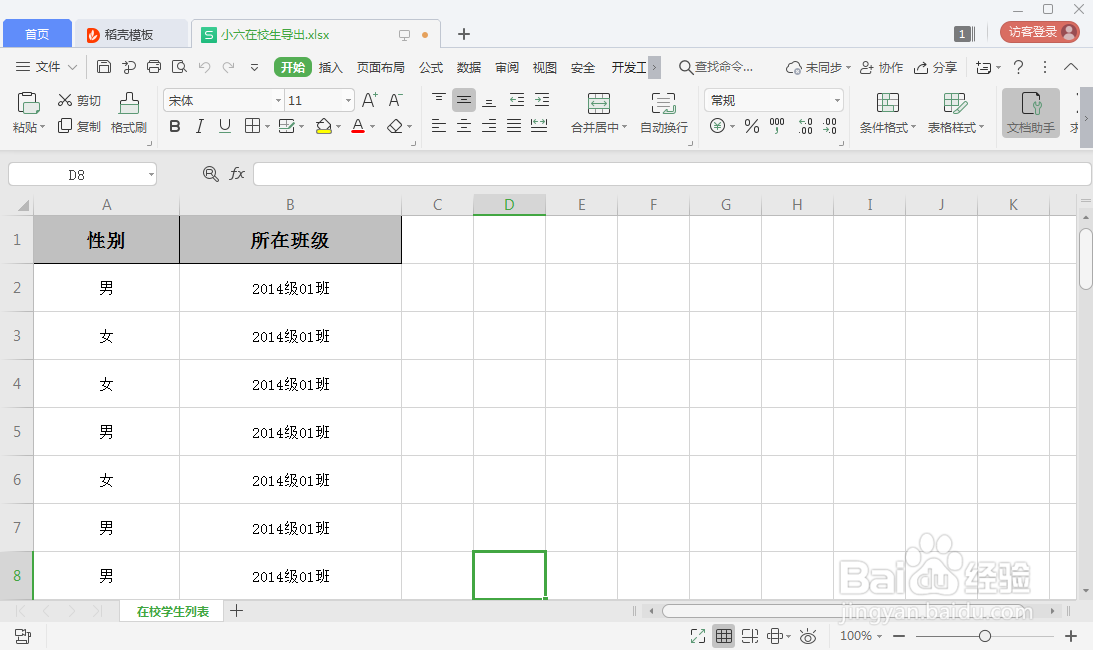The width and height of the screenshot is (1093, 650).
Task: Expand the font size dropdown showing 11
Action: click(x=346, y=100)
